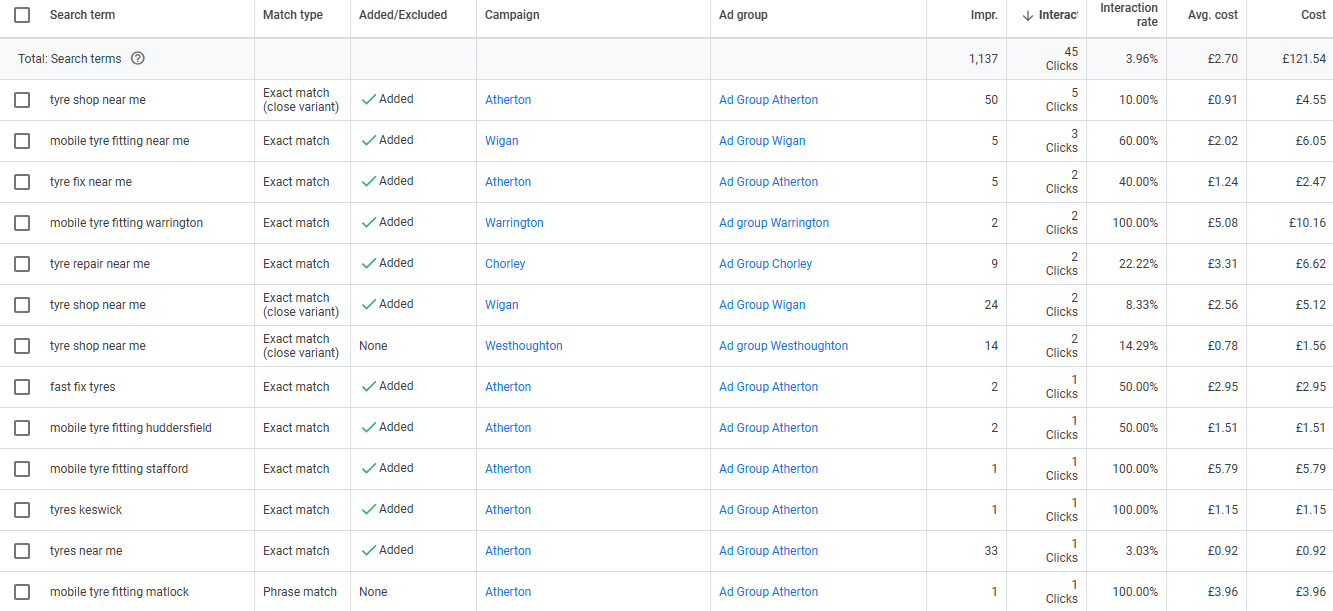Click the 3.03% interaction rate cell

(1141, 551)
